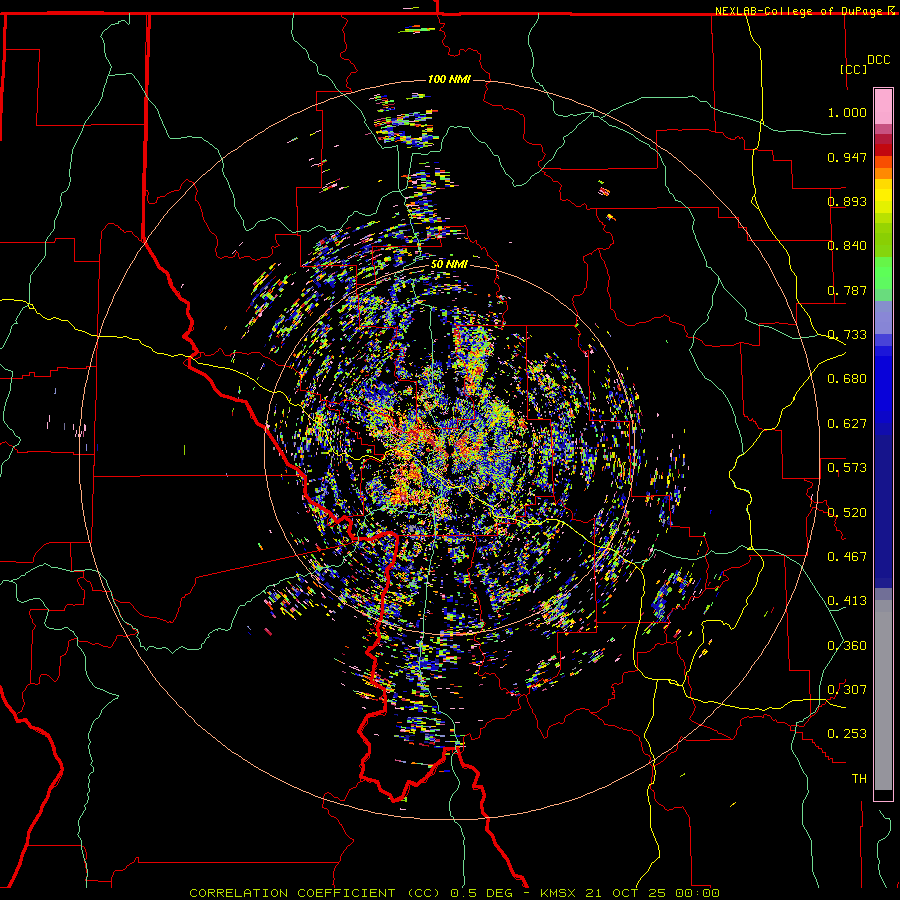The image size is (900, 900).
Task: Click the pink segment of color scale
Action: point(883,107)
